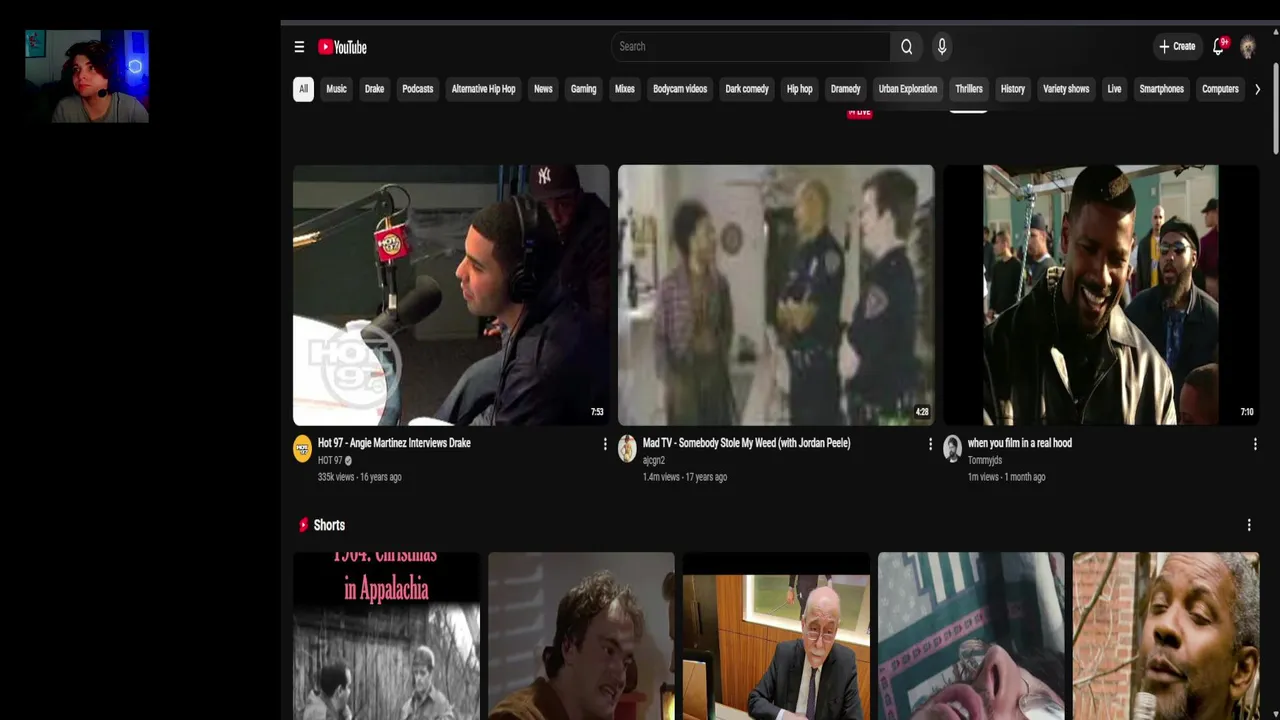Open ajcgn2 channel avatar
Viewport: 1280px width, 720px height.
click(627, 448)
